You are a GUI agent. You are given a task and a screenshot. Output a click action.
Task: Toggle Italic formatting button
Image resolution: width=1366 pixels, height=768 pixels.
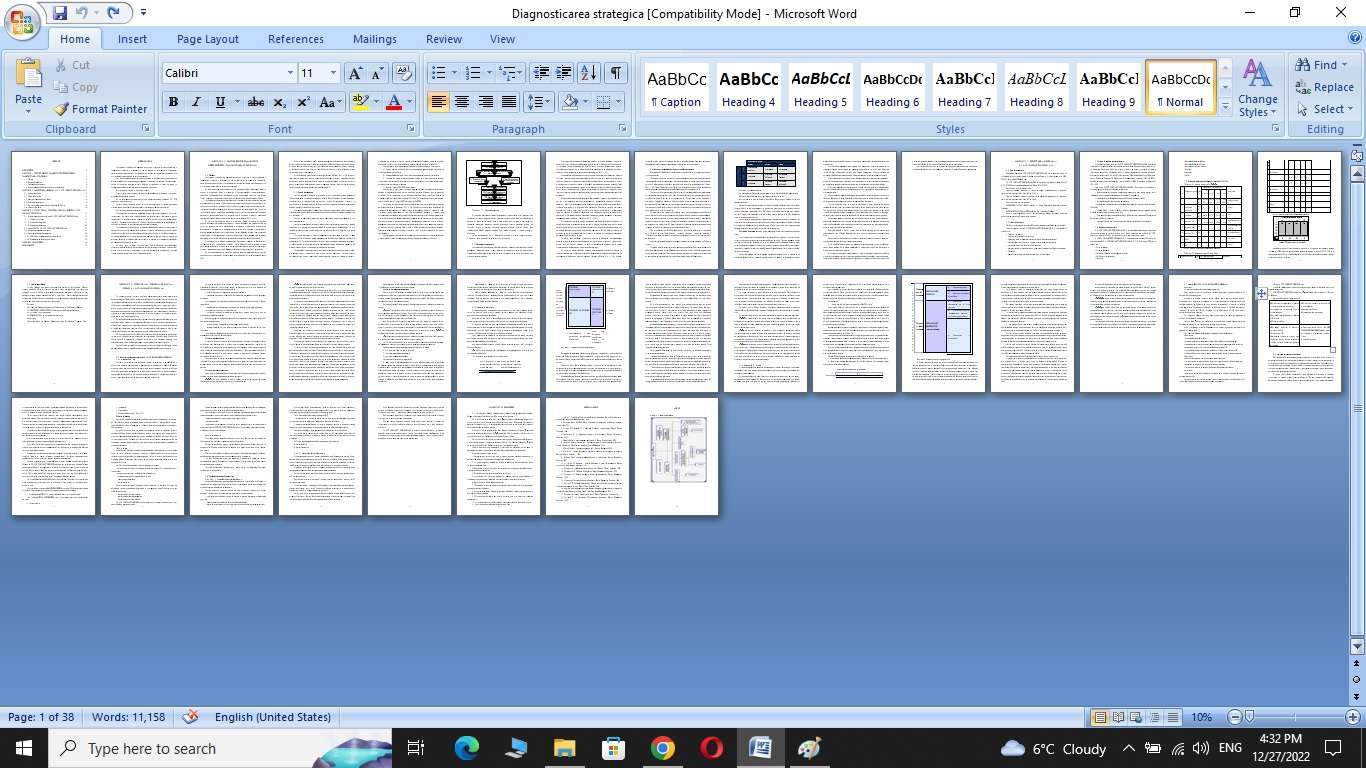(196, 102)
